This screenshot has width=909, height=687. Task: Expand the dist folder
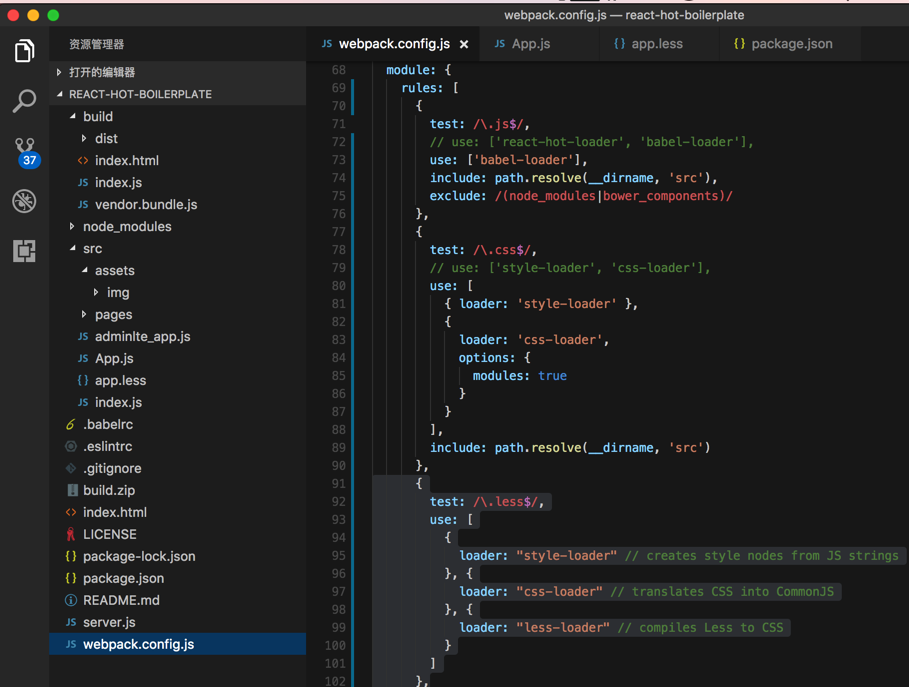pos(106,139)
